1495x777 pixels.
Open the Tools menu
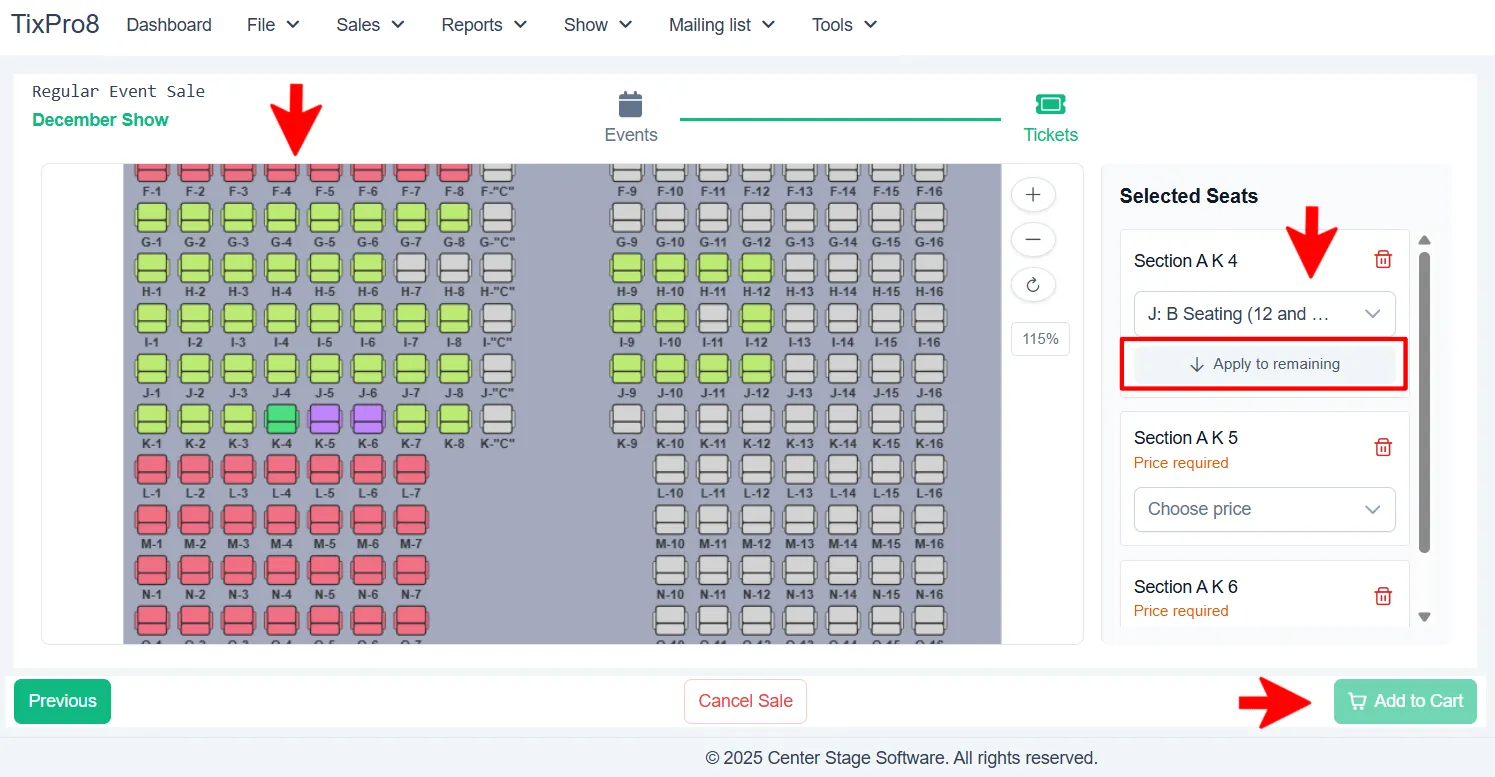[x=845, y=25]
